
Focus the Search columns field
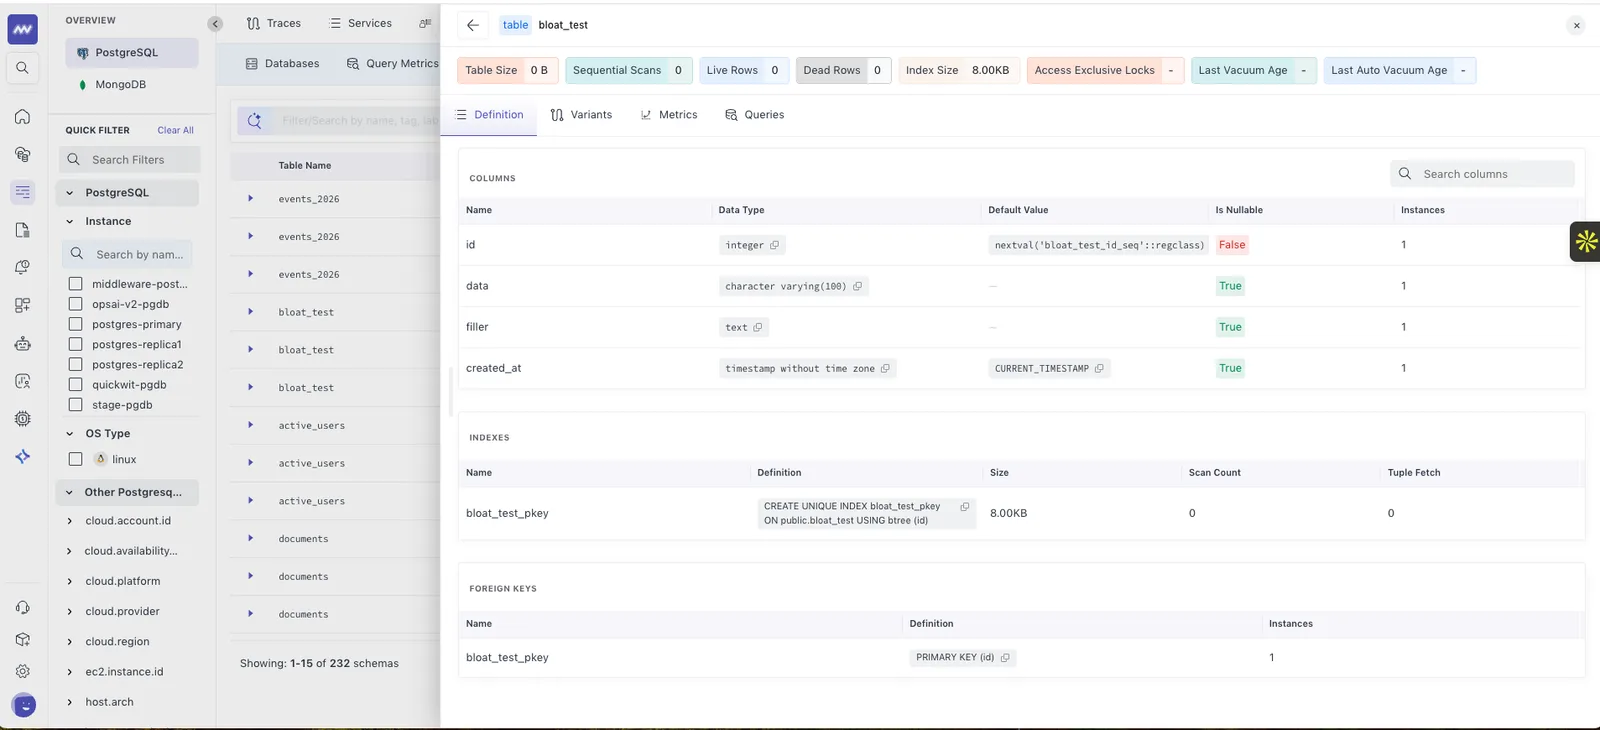[x=1482, y=174]
